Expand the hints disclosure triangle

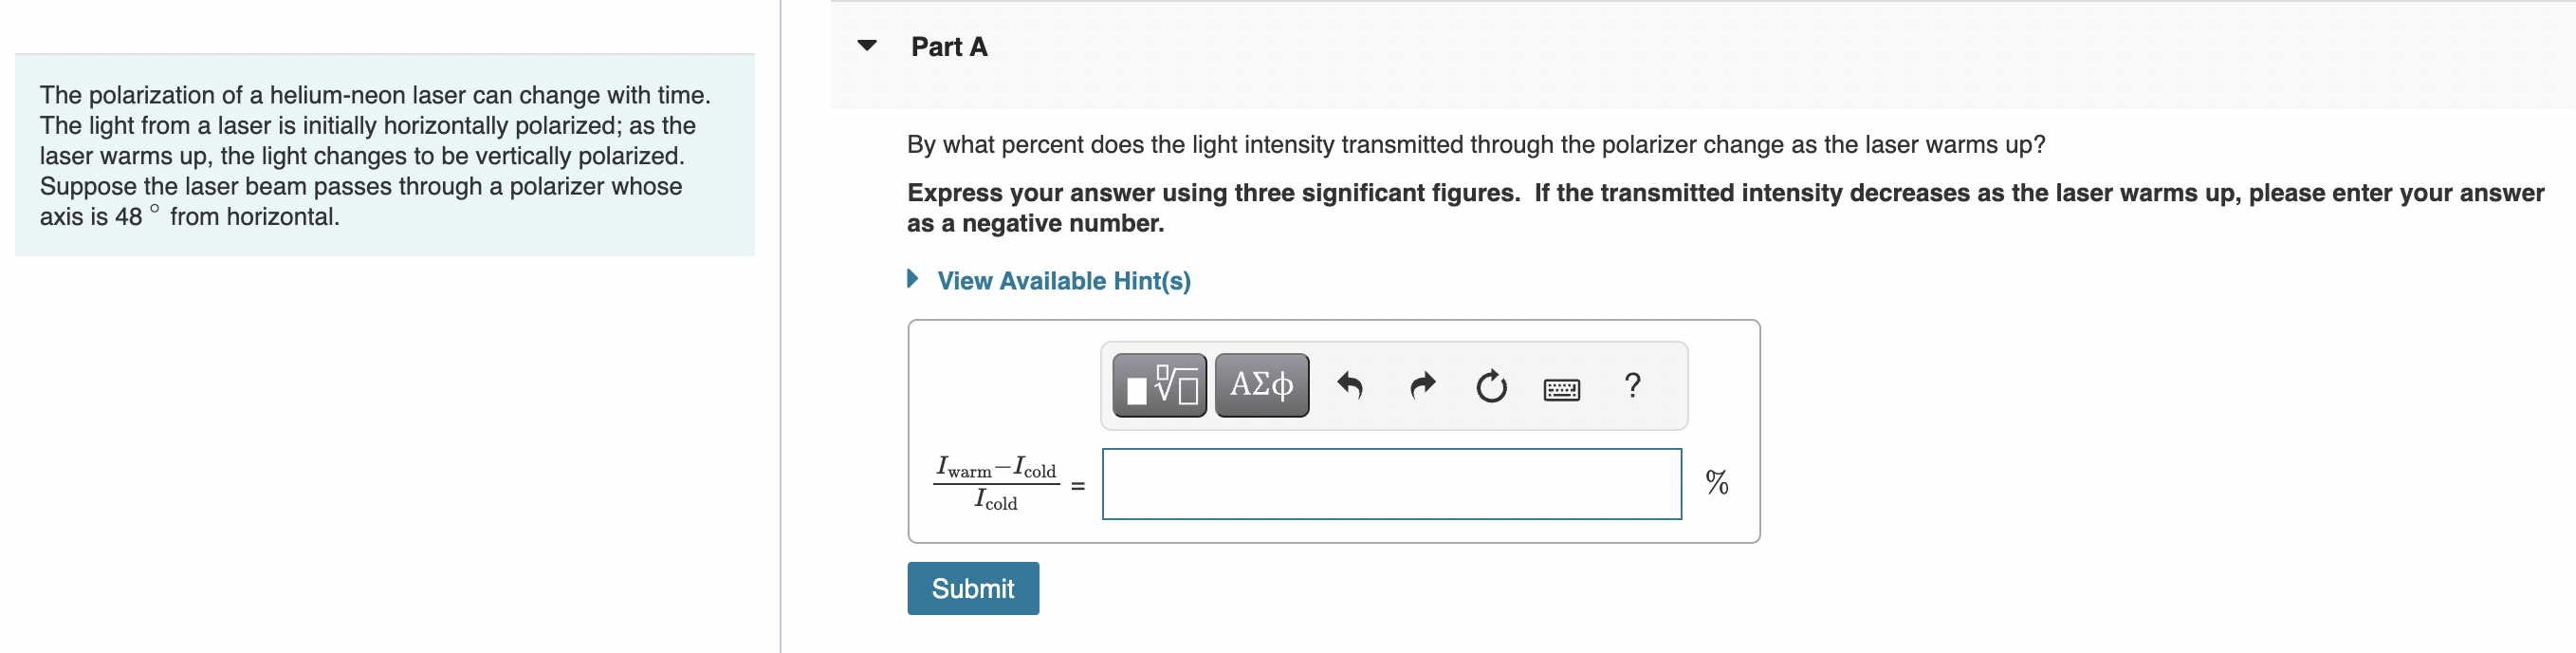click(912, 279)
